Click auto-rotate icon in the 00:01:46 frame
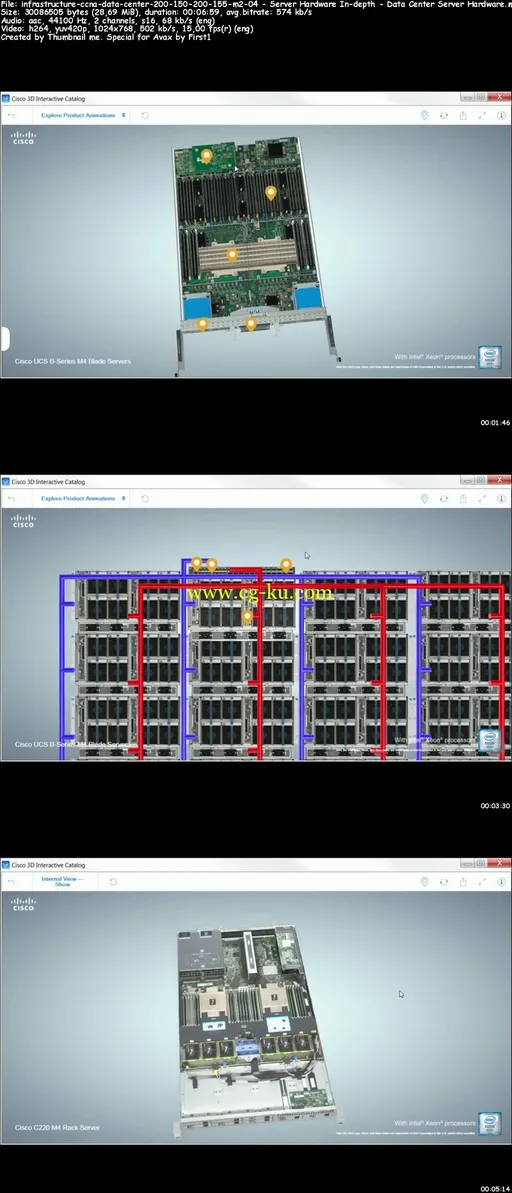 point(444,116)
